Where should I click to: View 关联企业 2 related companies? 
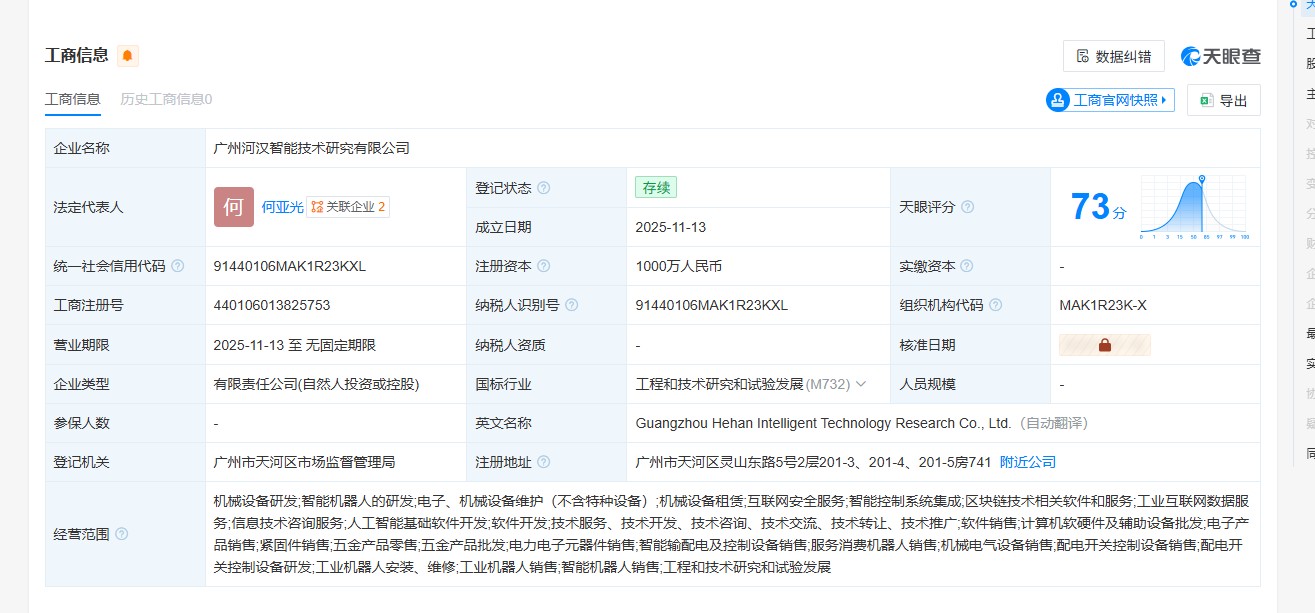tap(348, 207)
